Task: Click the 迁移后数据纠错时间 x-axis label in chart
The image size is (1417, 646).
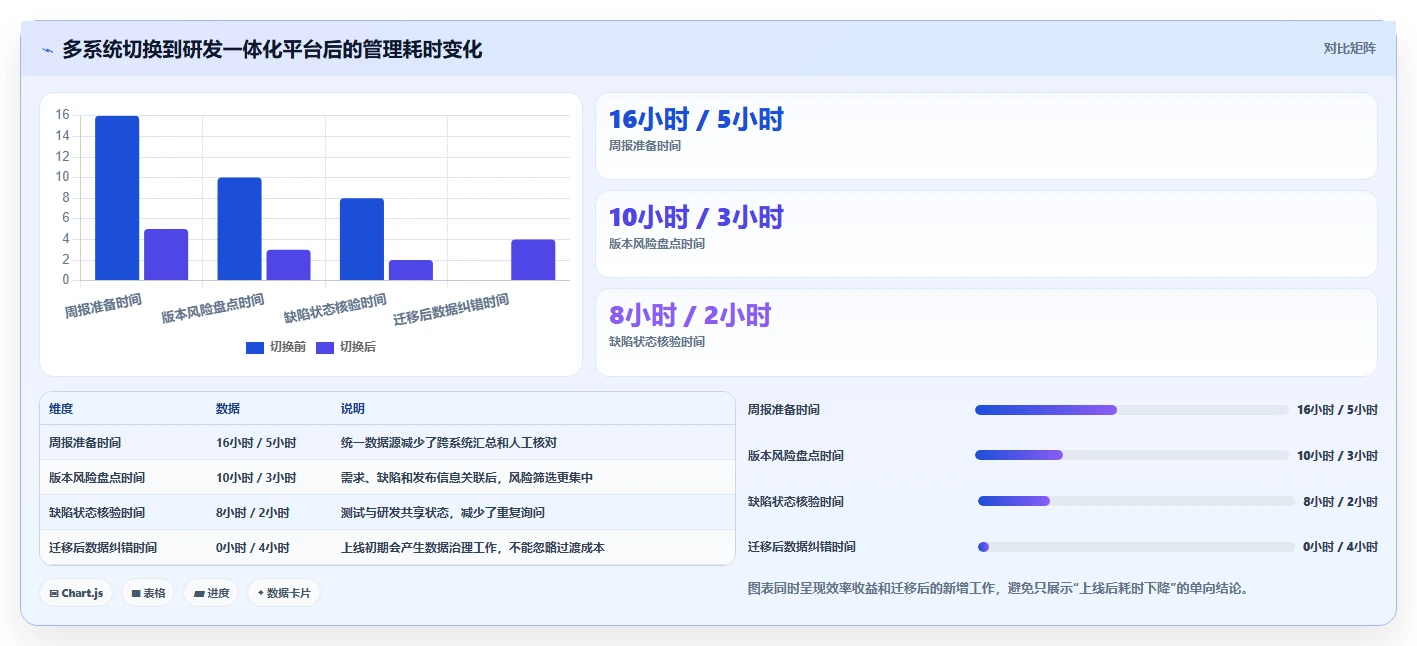Action: coord(452,309)
